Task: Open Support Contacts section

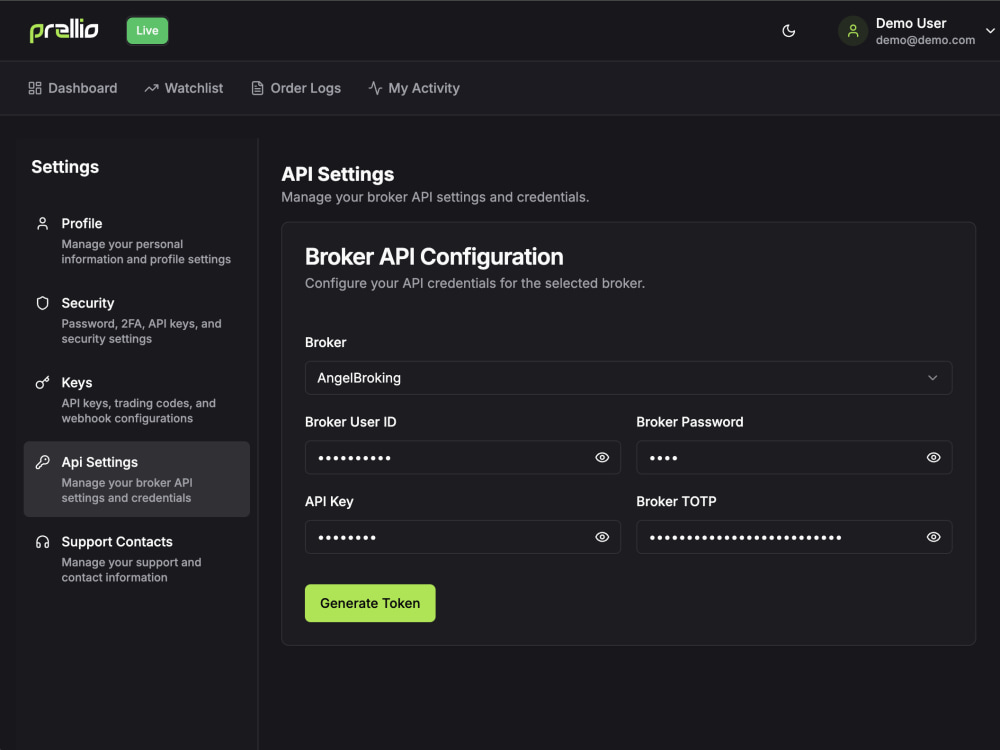Action: (136, 559)
